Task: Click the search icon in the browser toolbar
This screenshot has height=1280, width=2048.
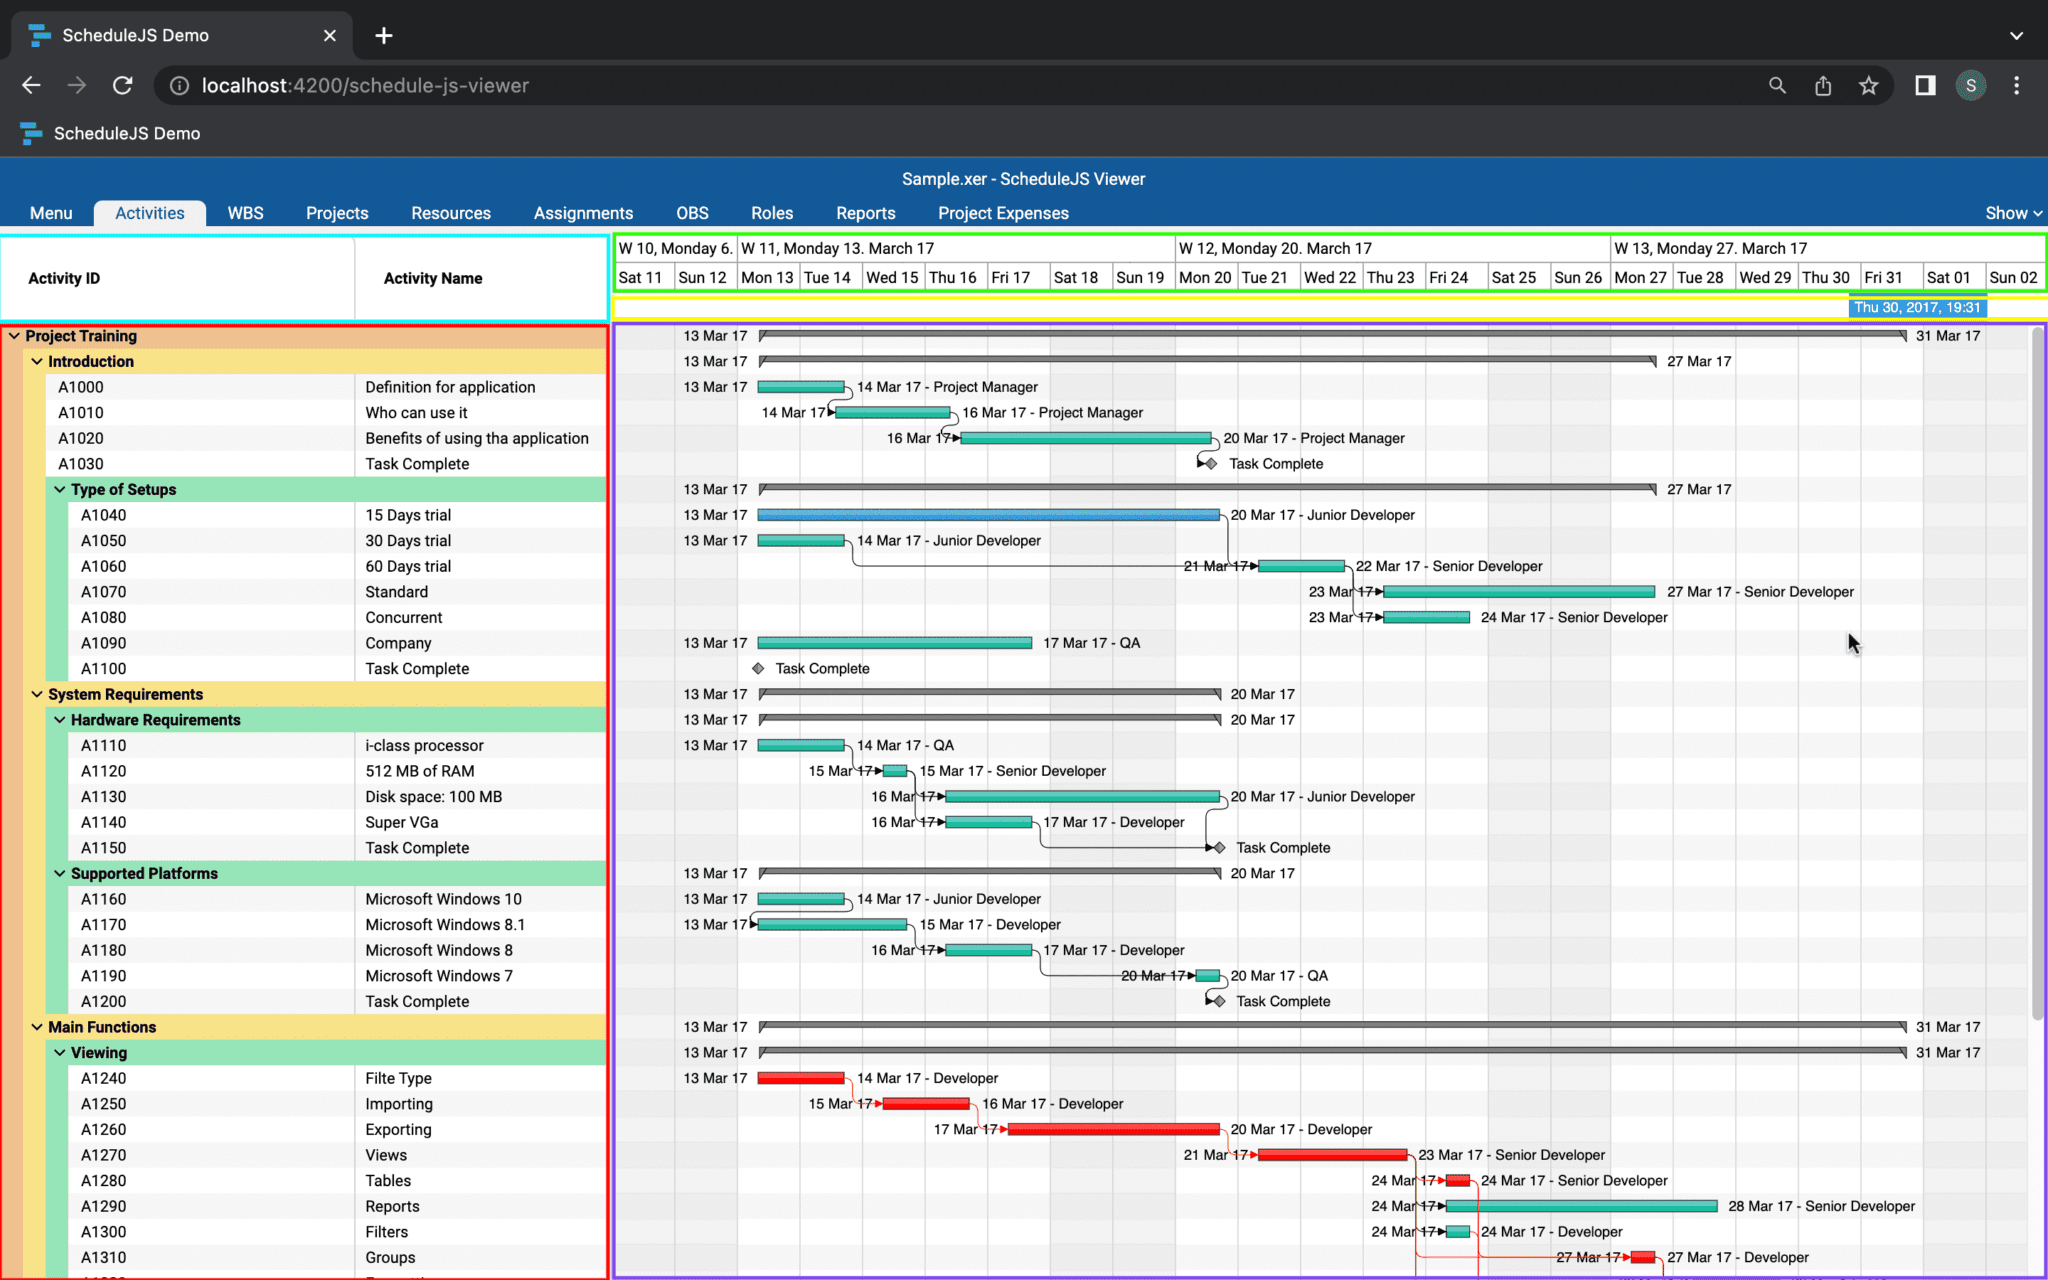Action: coord(1777,85)
